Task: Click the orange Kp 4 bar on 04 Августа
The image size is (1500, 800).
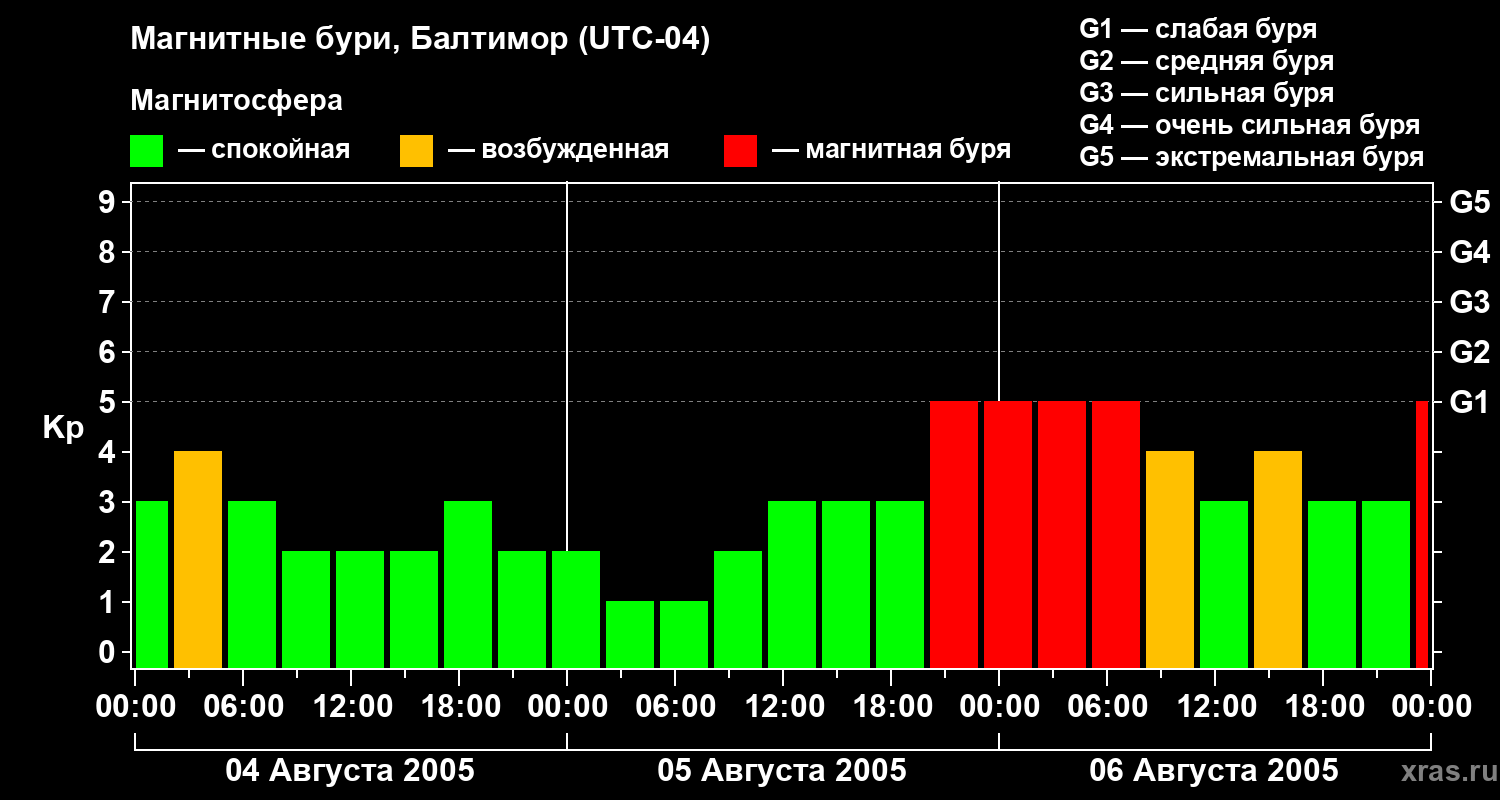Action: pyautogui.click(x=198, y=560)
